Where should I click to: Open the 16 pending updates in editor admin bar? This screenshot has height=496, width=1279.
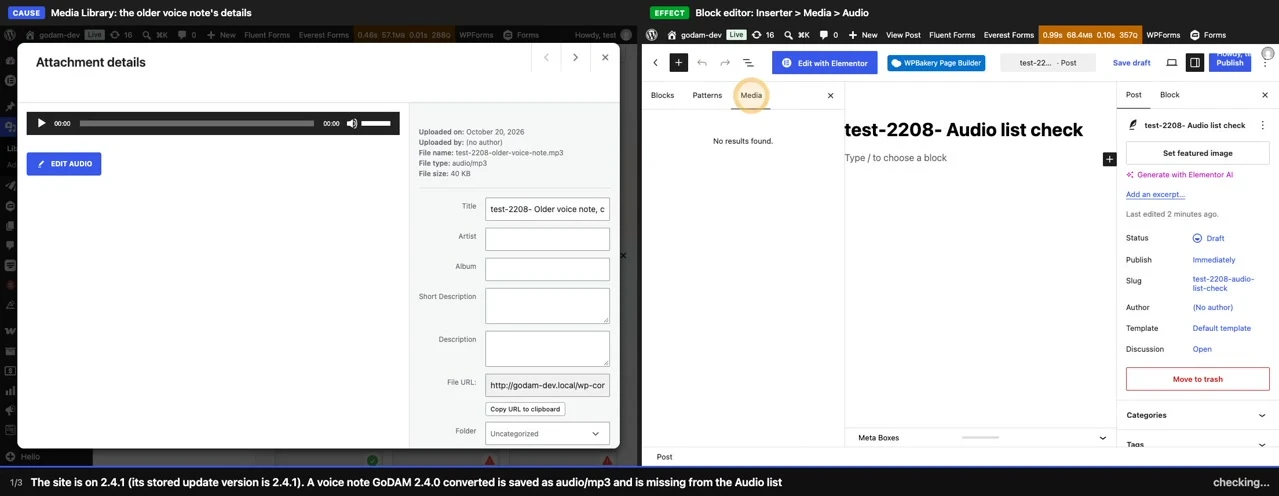pos(764,35)
